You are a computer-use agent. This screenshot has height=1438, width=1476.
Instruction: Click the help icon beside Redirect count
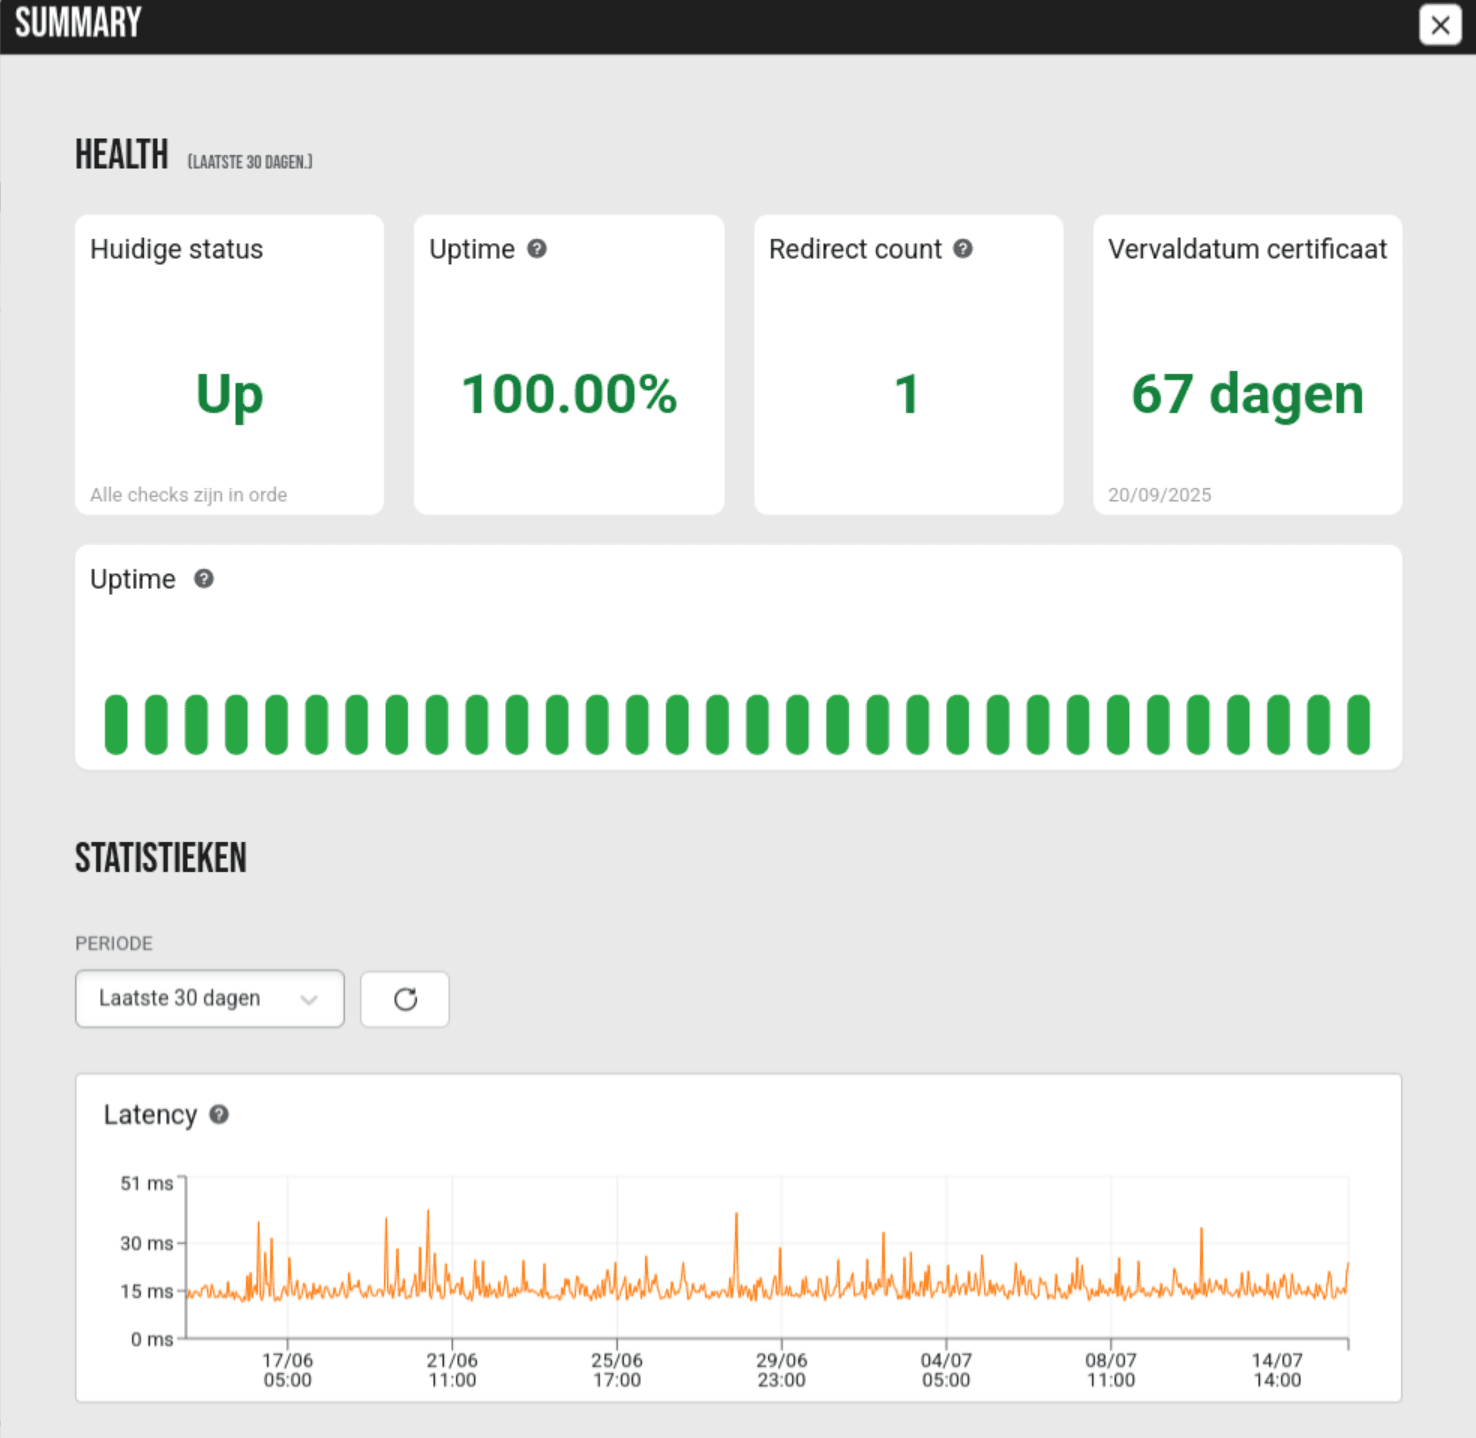(963, 248)
